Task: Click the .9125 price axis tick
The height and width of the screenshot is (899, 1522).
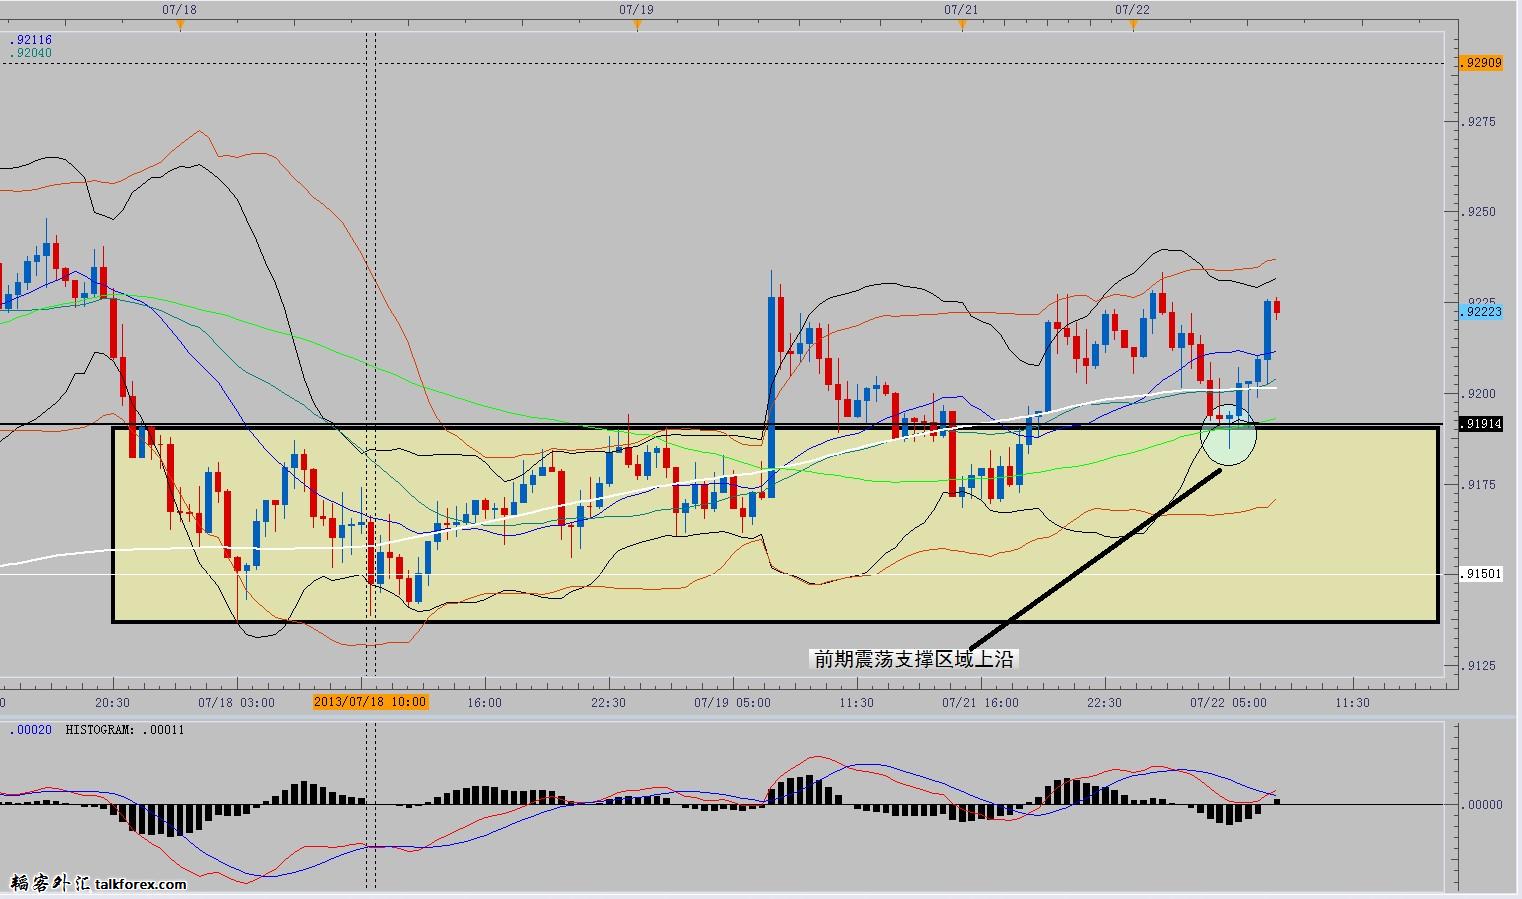Action: 1480,666
